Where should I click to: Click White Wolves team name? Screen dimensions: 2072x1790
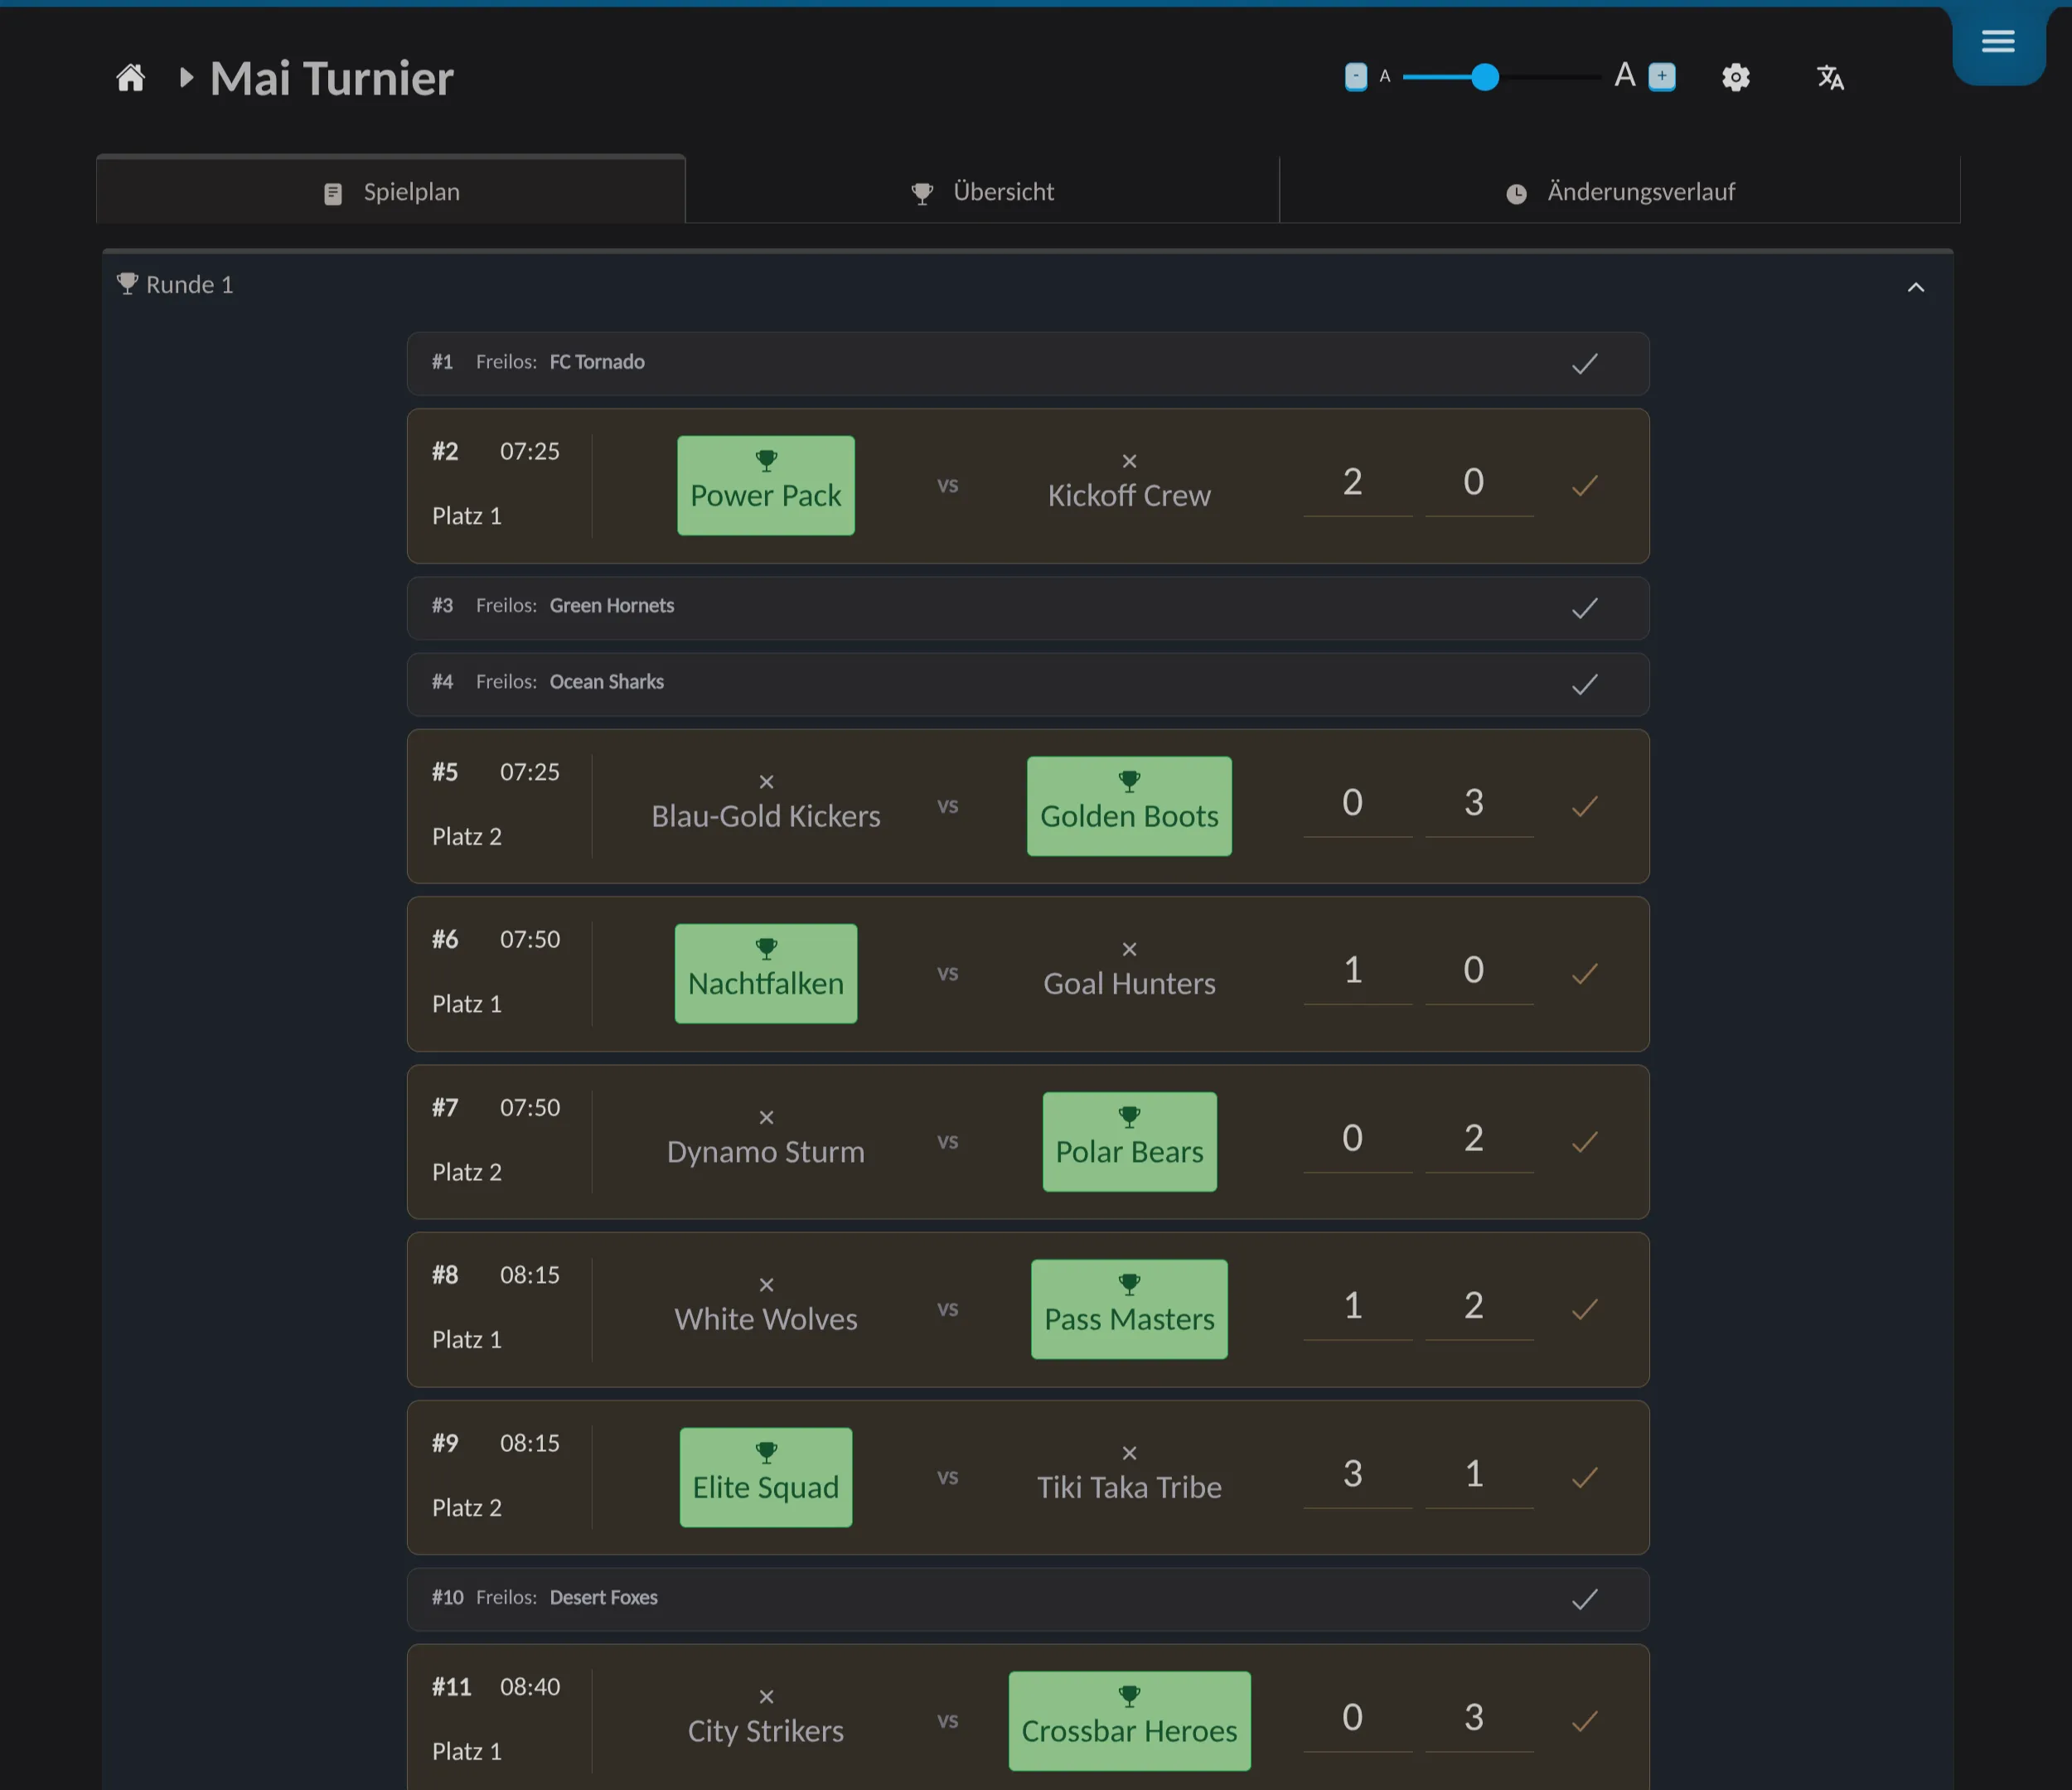(766, 1320)
